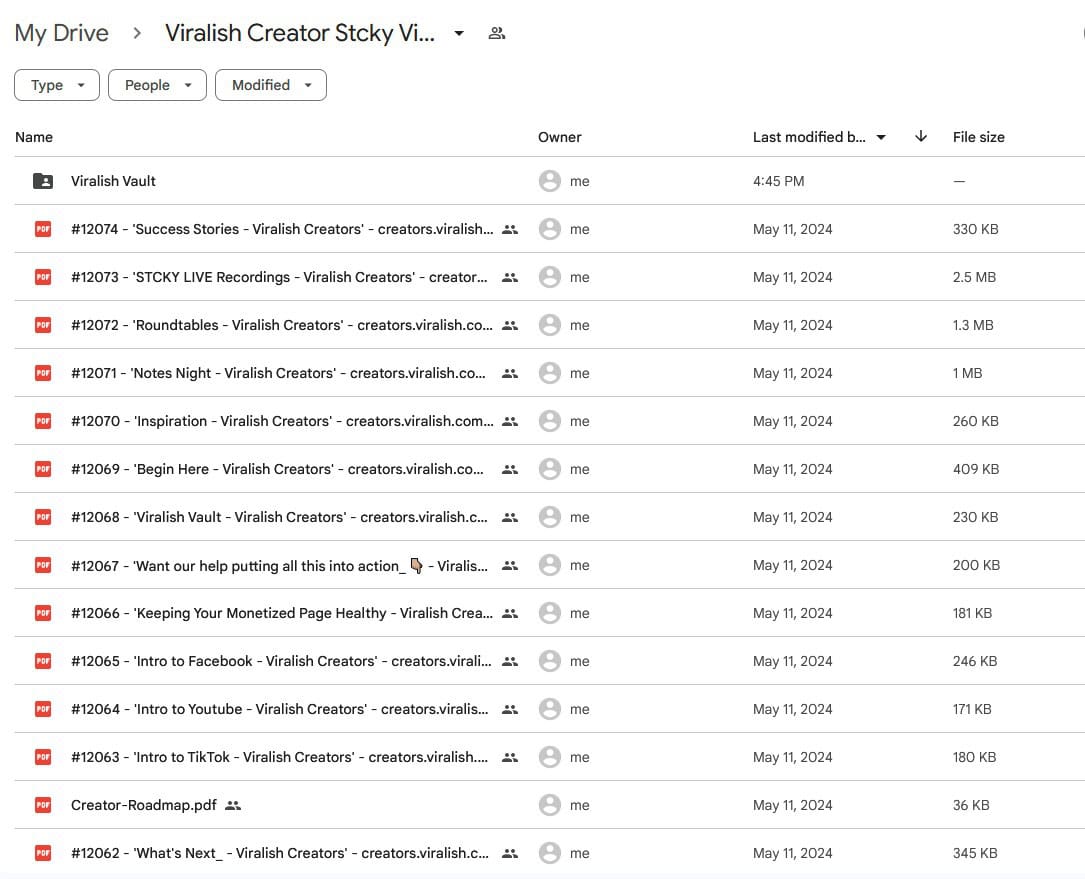The width and height of the screenshot is (1085, 879).
Task: Select the #12072 Roundtables PDF file
Action: [280, 325]
